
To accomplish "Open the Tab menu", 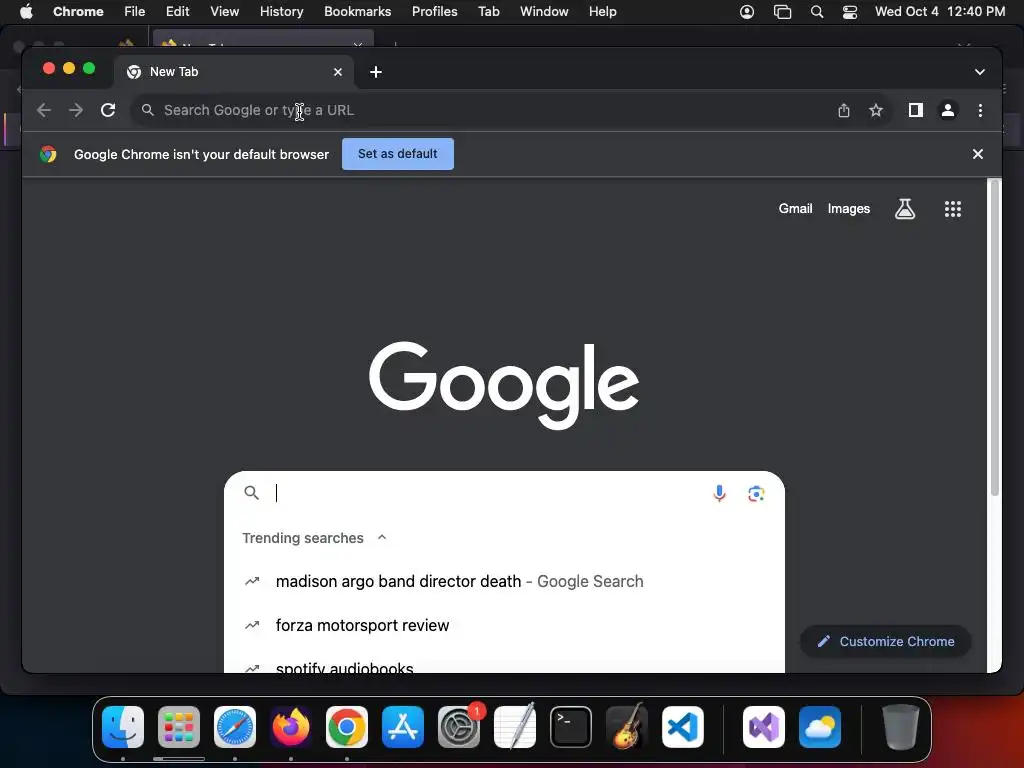I will pos(488,12).
